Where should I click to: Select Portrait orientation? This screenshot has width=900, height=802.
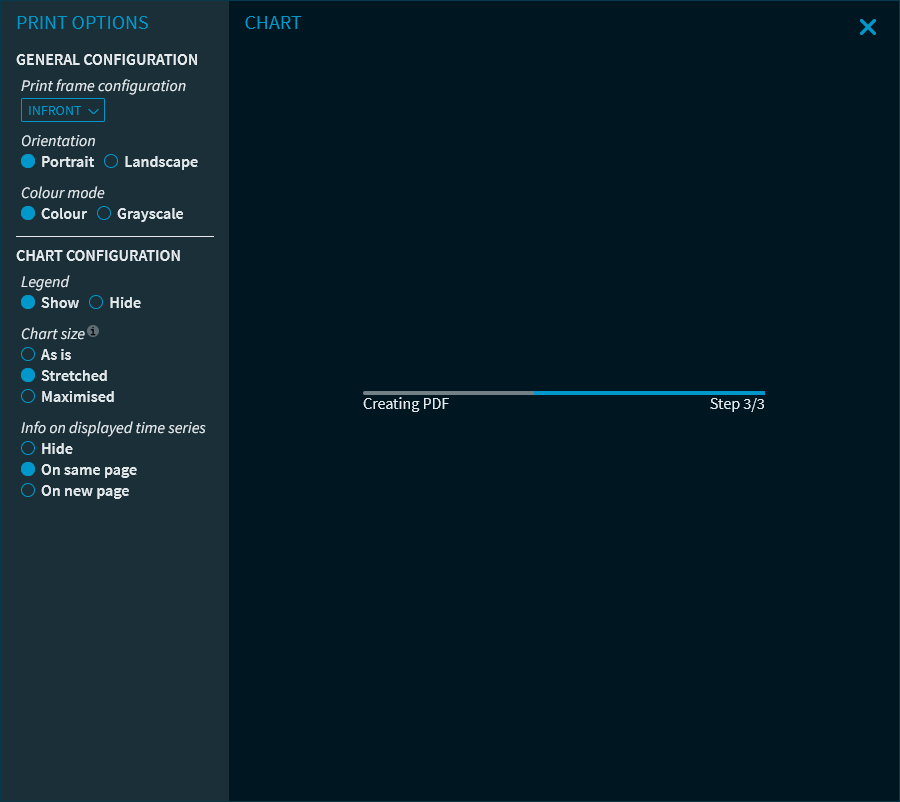point(29,162)
